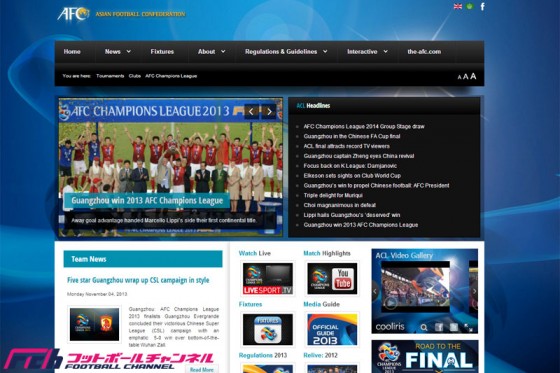This screenshot has width=560, height=373.
Task: Open headline Guangzhou captain Zheng eyes China revival
Action: pyautogui.click(x=359, y=156)
